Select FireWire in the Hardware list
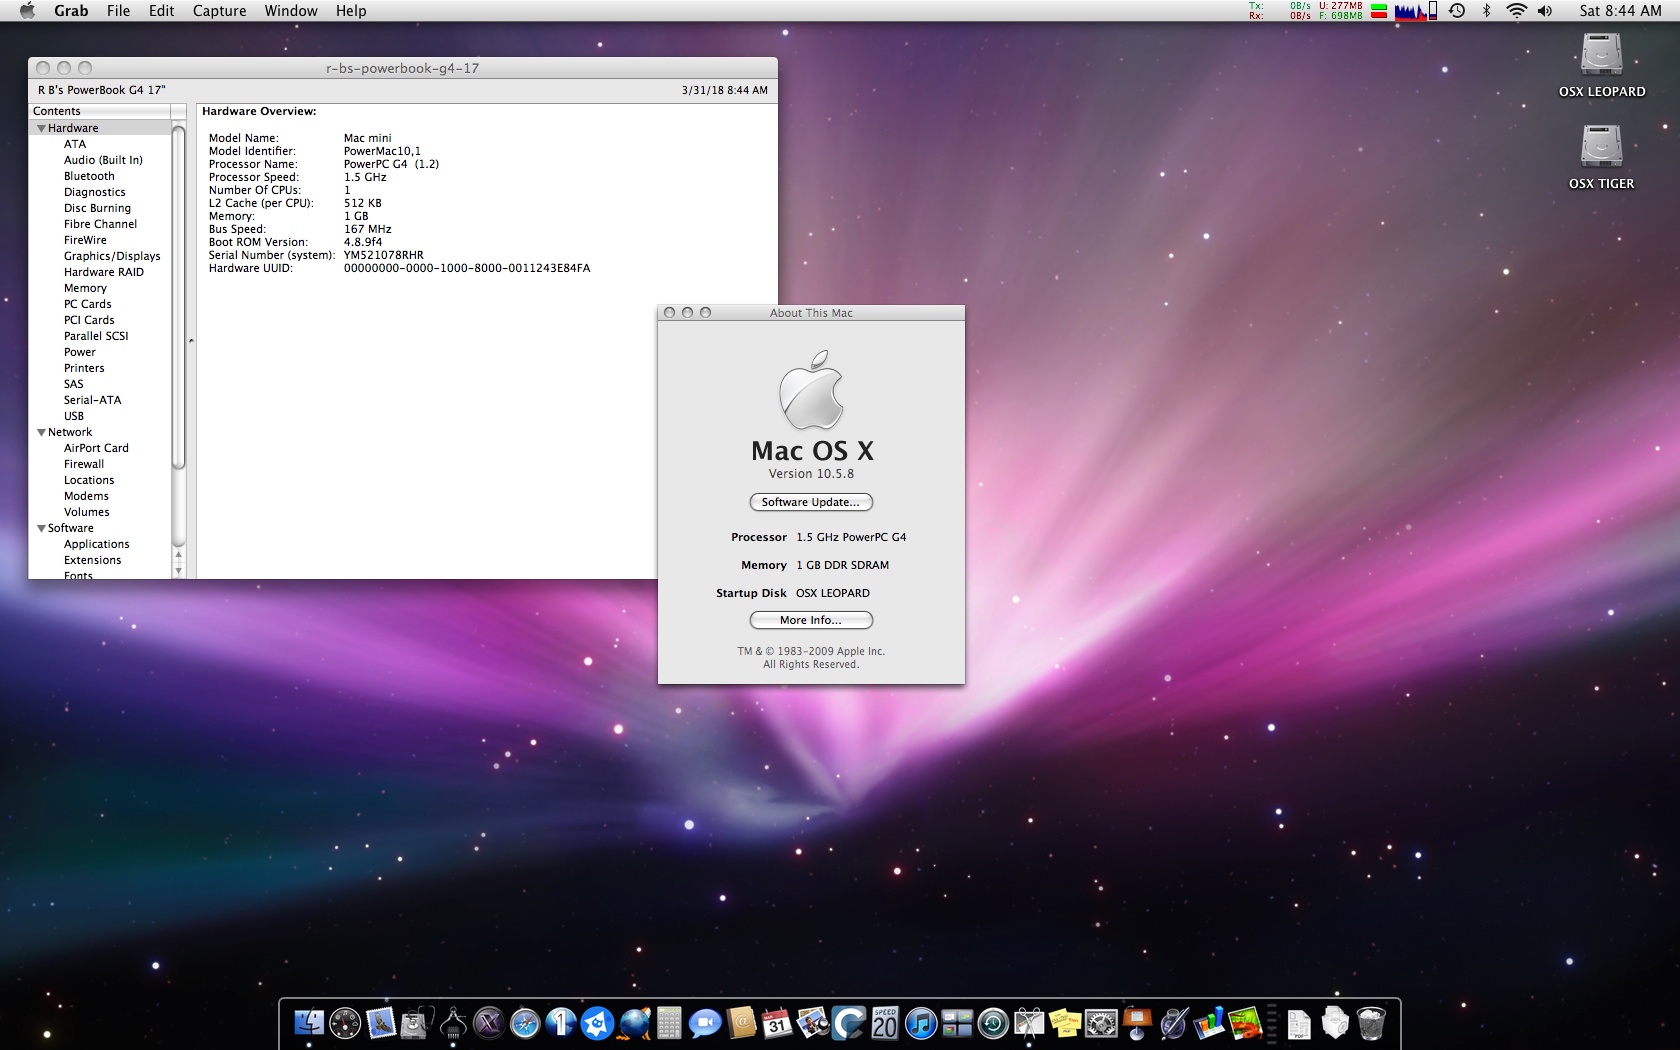The height and width of the screenshot is (1050, 1680). point(85,240)
